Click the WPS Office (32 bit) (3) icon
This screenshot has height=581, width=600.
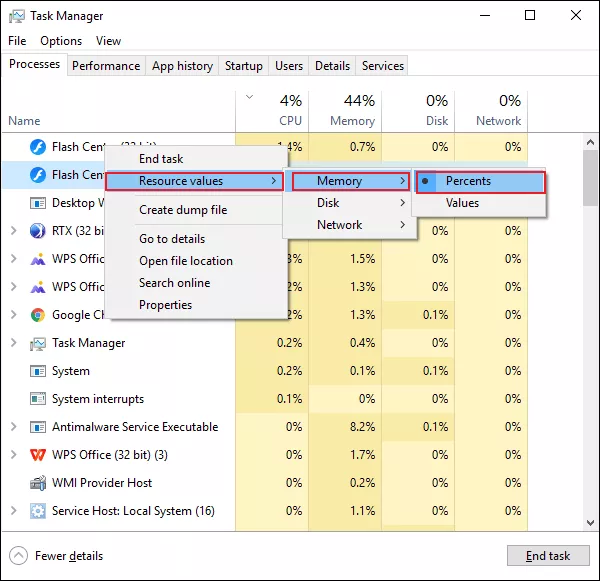38,455
